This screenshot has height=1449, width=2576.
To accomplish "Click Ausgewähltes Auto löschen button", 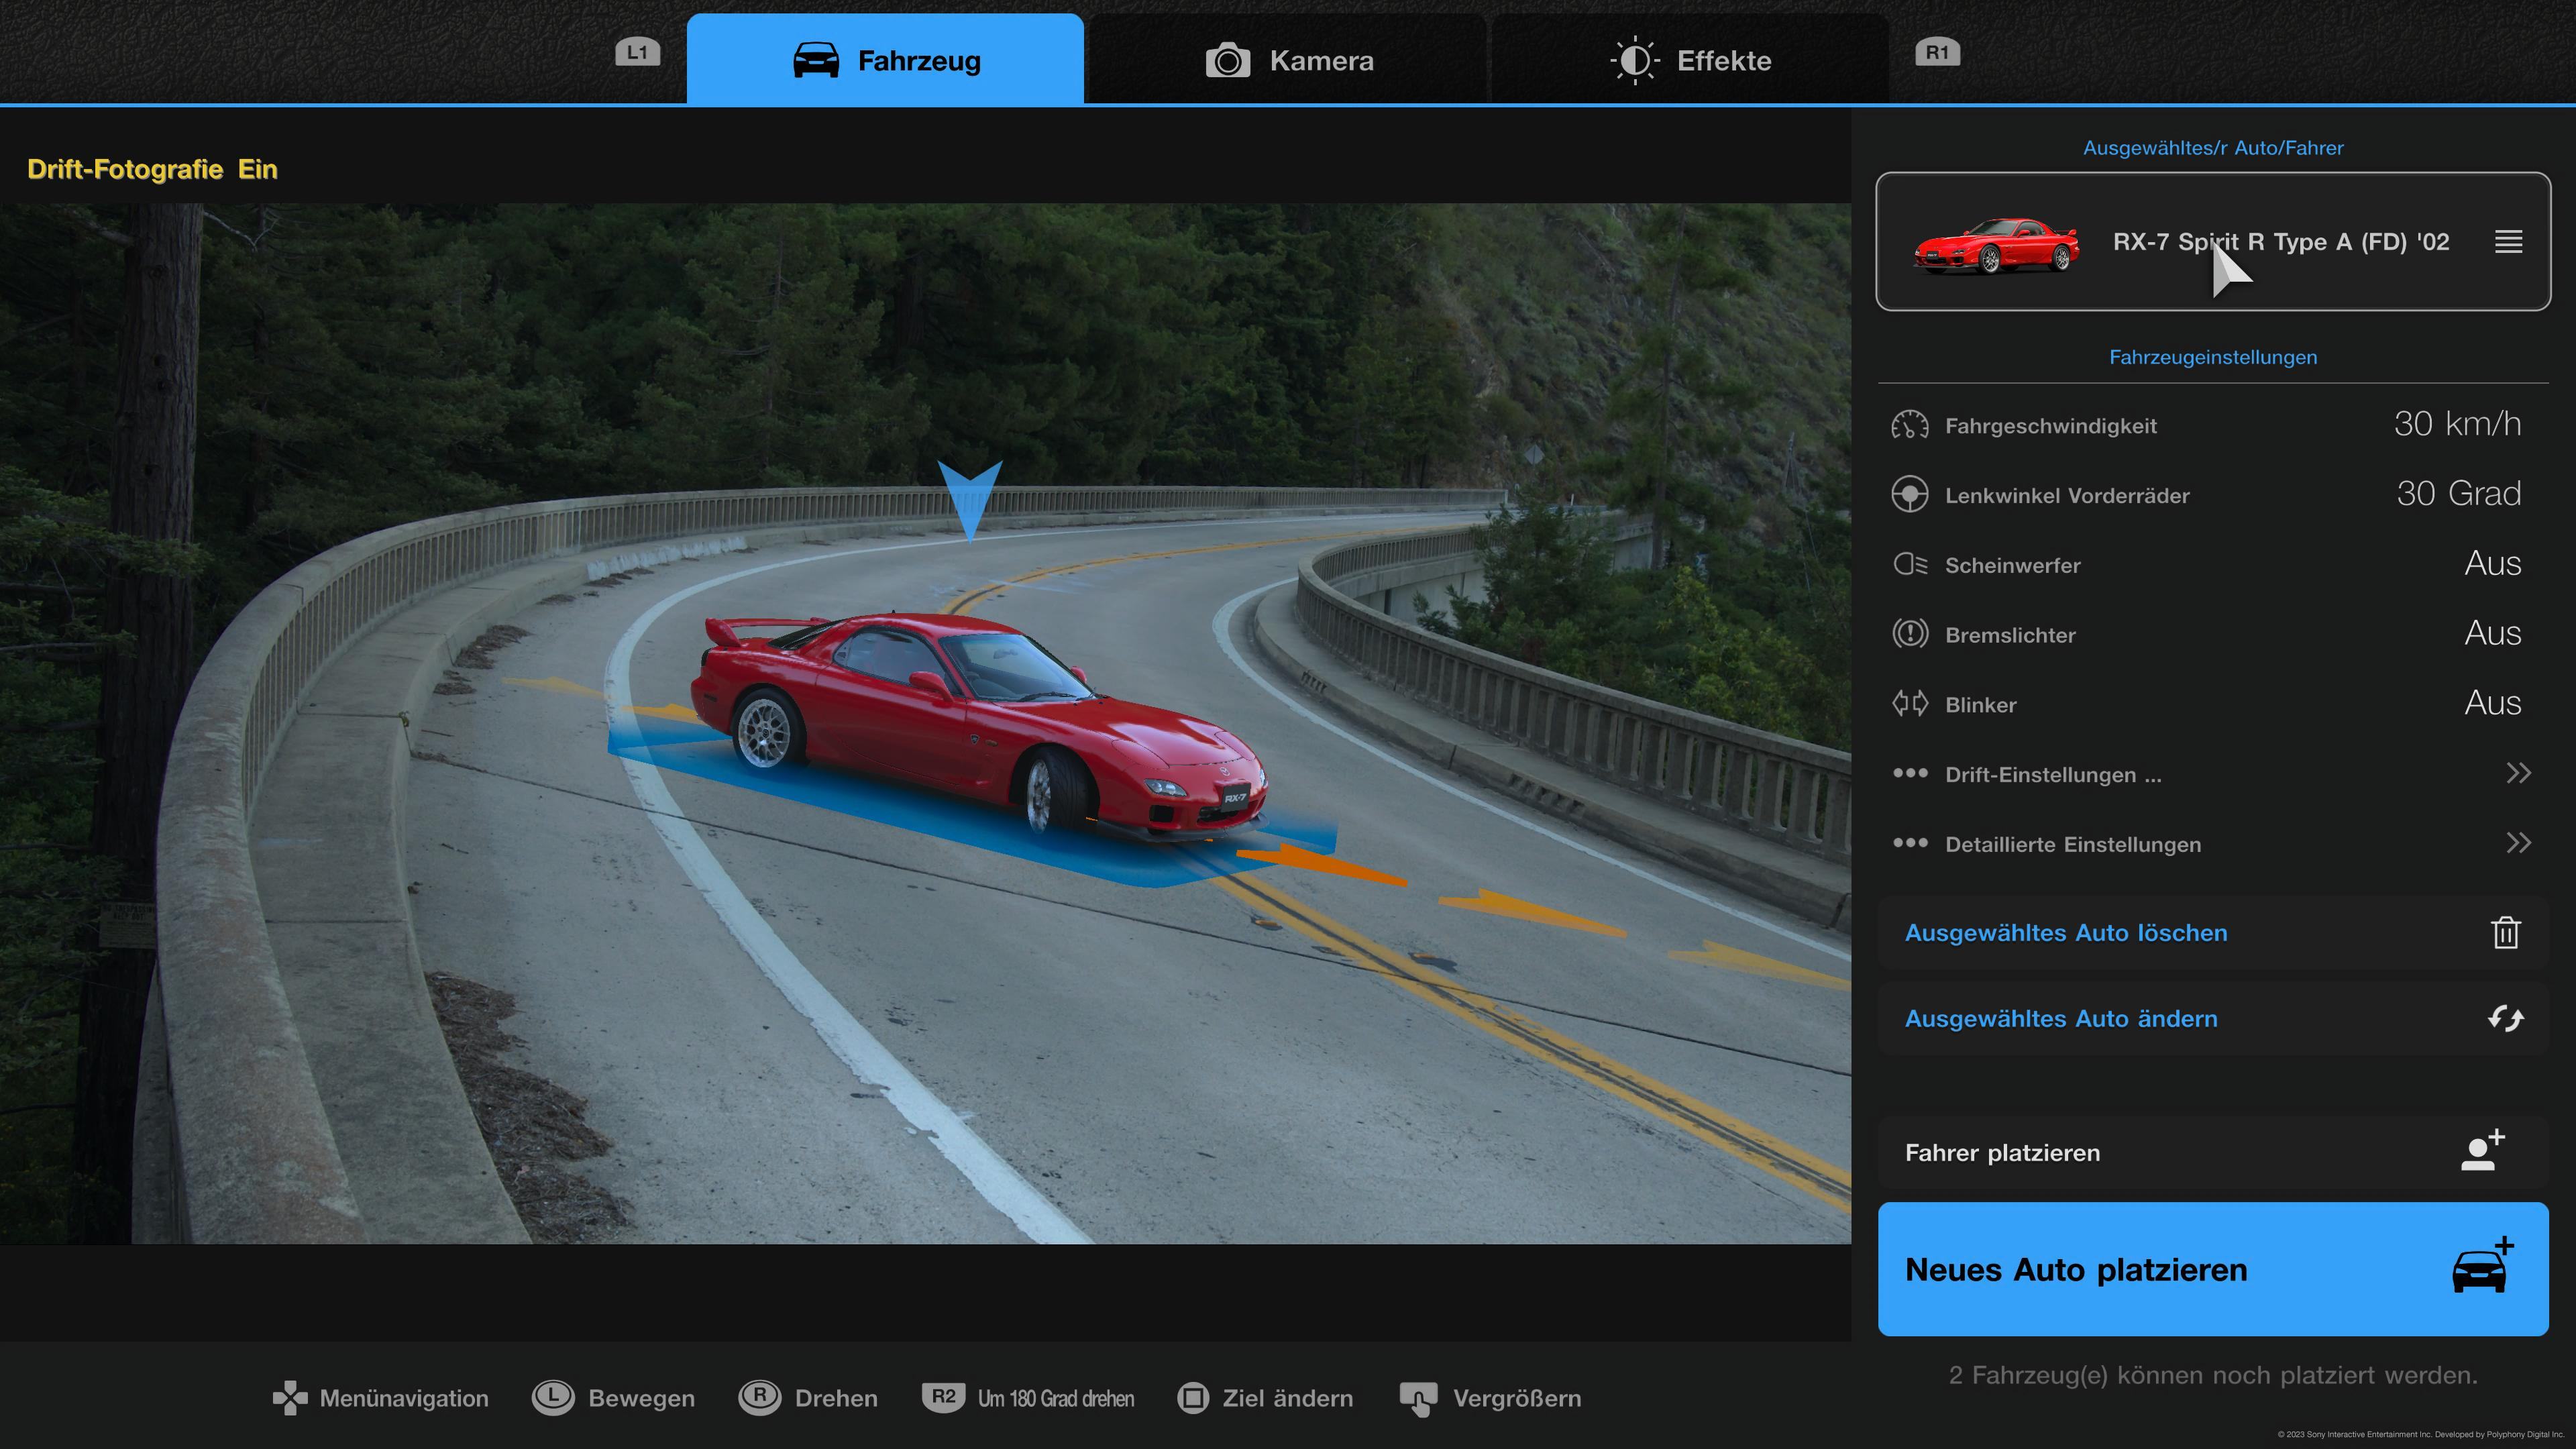I will pyautogui.click(x=2212, y=933).
